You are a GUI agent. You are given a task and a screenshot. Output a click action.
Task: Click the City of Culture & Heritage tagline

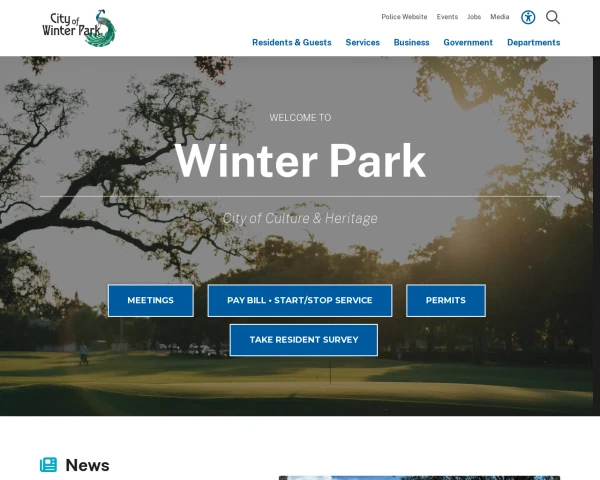pos(300,218)
